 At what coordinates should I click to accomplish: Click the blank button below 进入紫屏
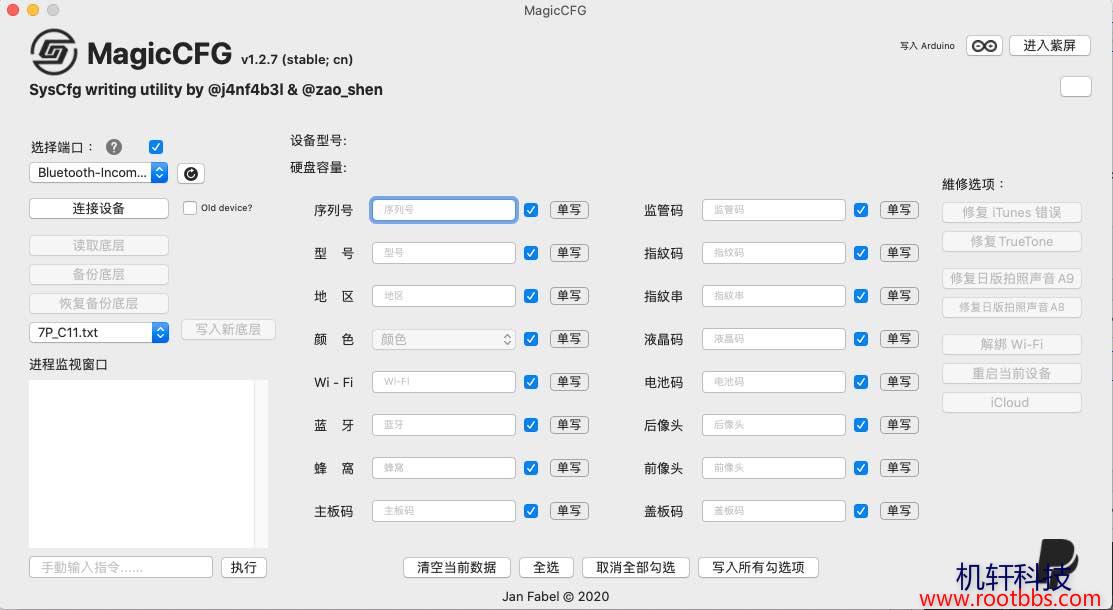[1075, 86]
